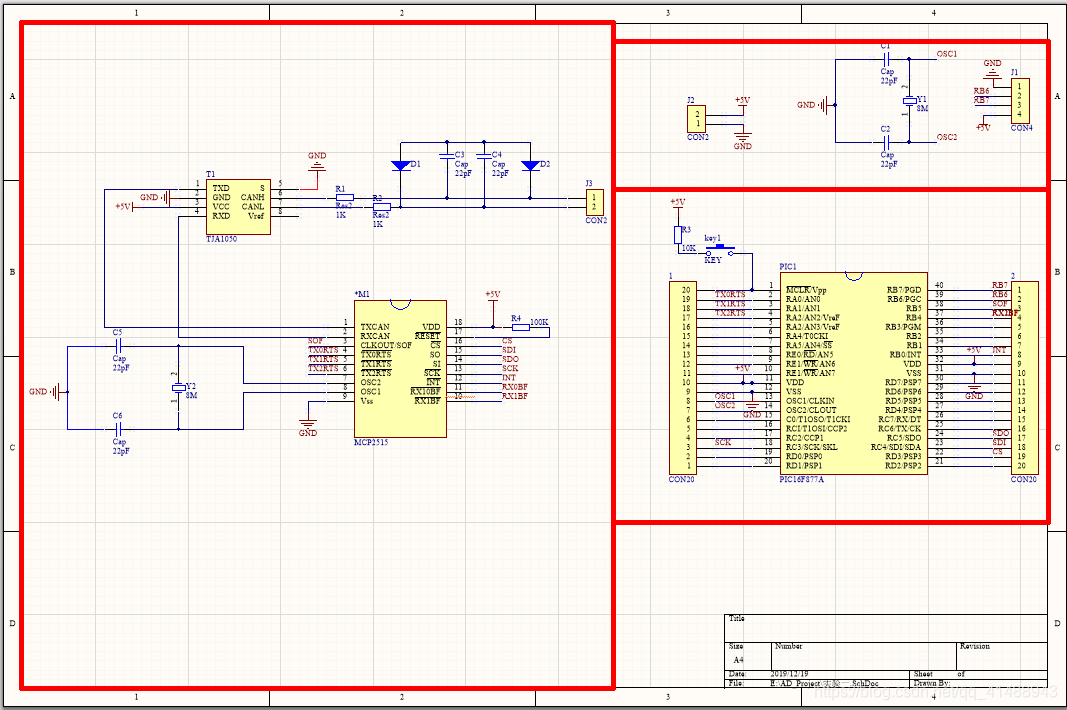This screenshot has width=1067, height=710.
Task: Click the SDI net label beside MCP2515
Action: [x=510, y=350]
